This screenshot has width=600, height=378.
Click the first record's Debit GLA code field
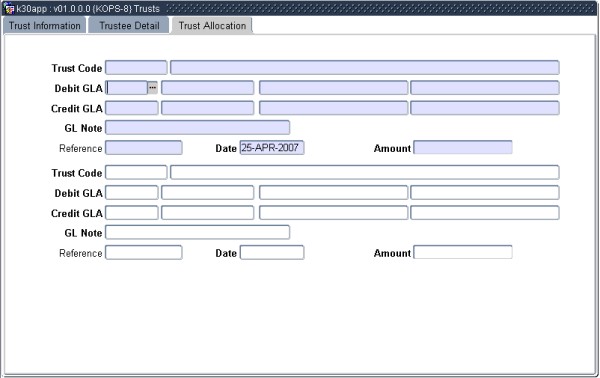(127, 88)
